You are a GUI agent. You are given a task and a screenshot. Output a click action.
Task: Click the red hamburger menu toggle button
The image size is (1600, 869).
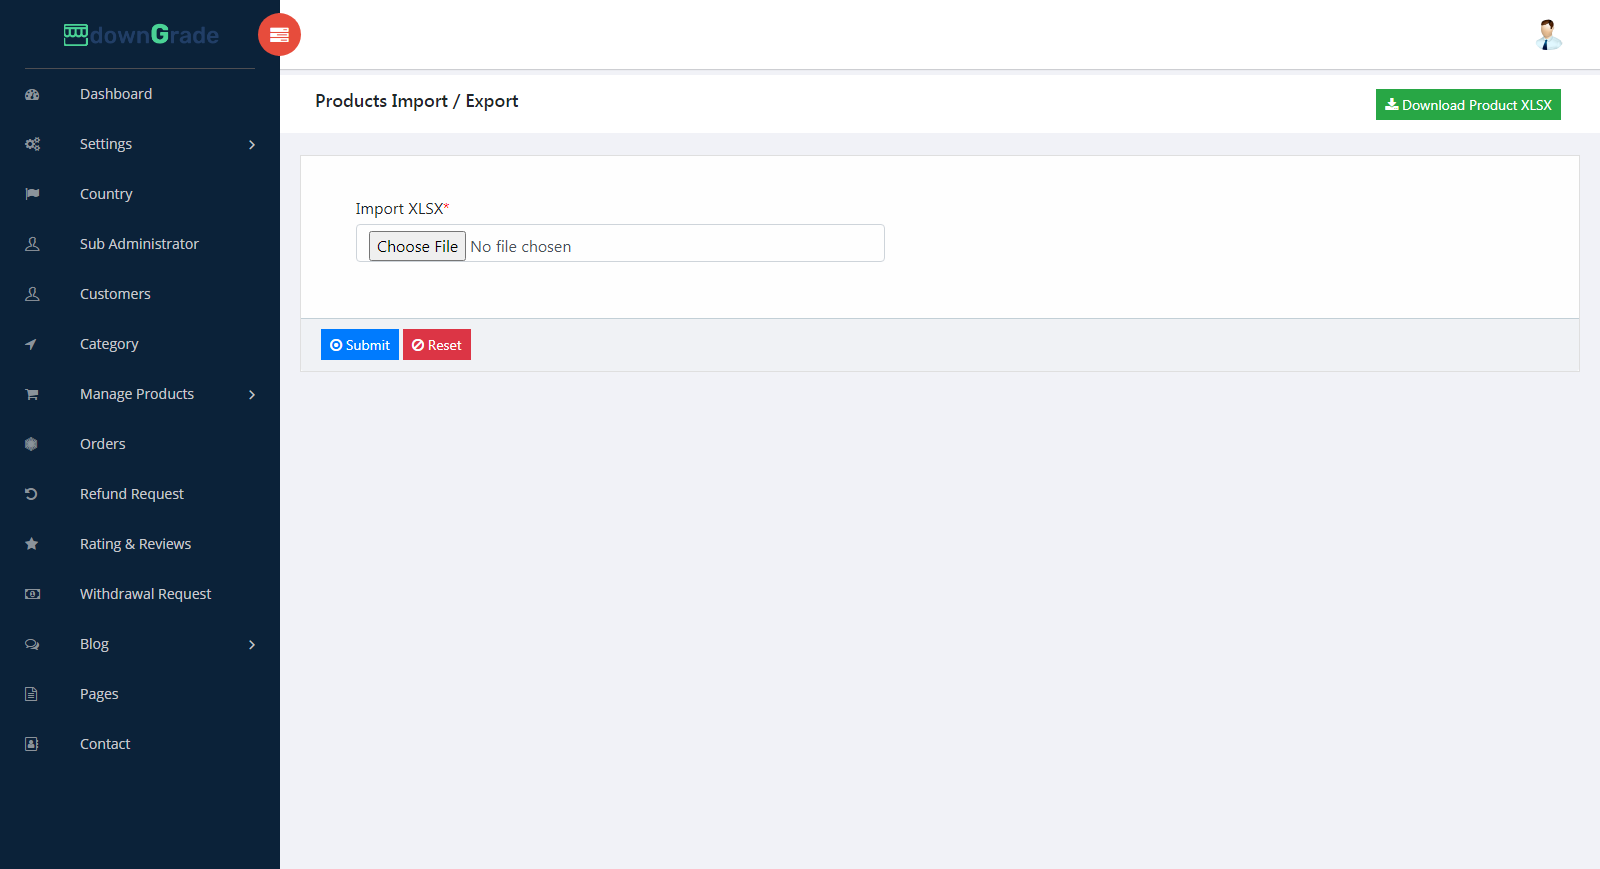point(279,35)
